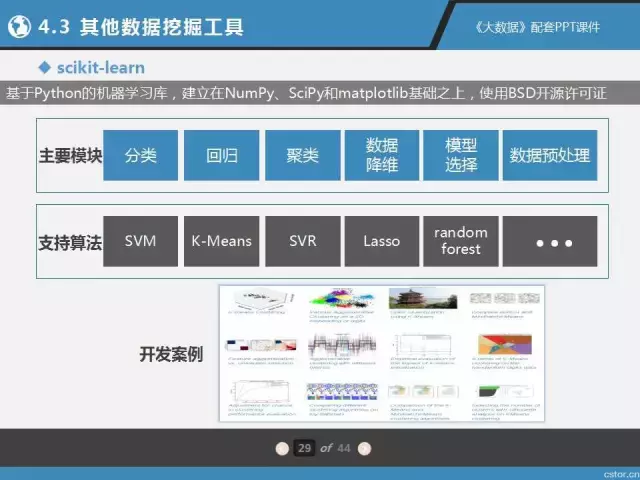Click the 开发案例 label
640x480 pixels.
click(x=171, y=354)
